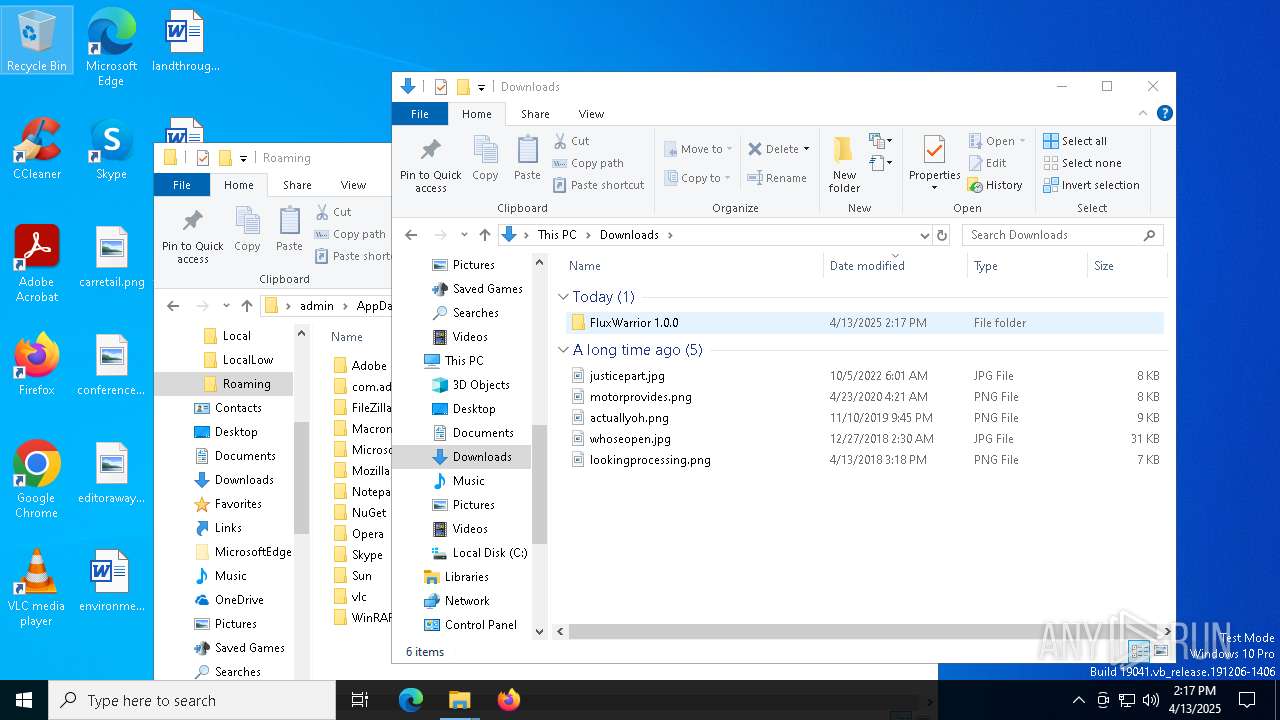Click the Search Downloads field
The image size is (1280, 720).
pyautogui.click(x=1063, y=235)
